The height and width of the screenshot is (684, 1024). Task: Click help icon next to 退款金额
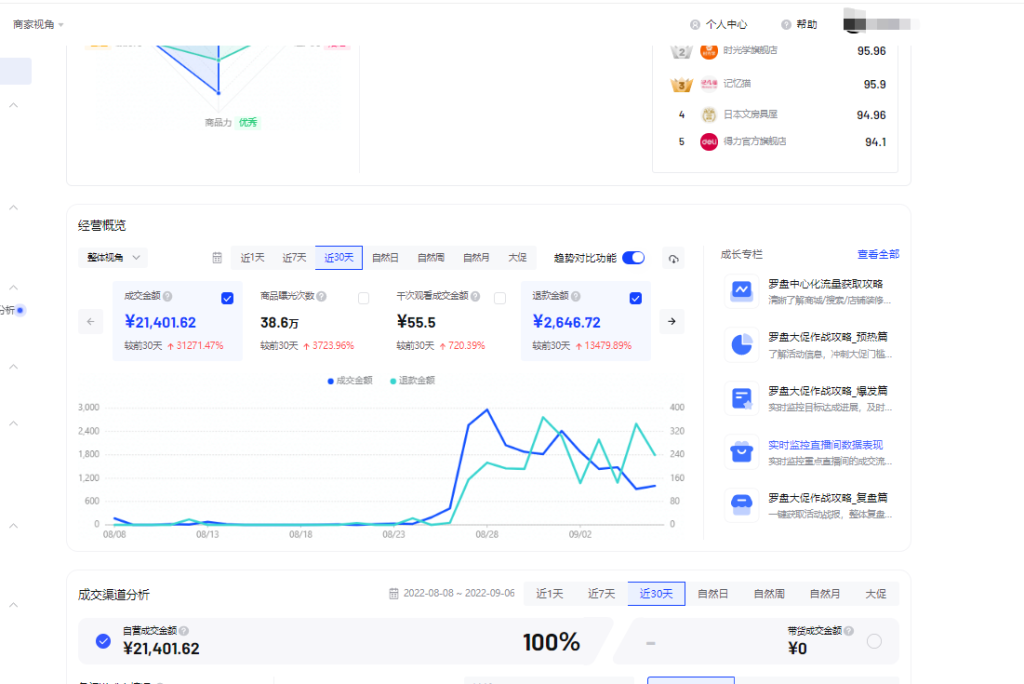click(575, 297)
